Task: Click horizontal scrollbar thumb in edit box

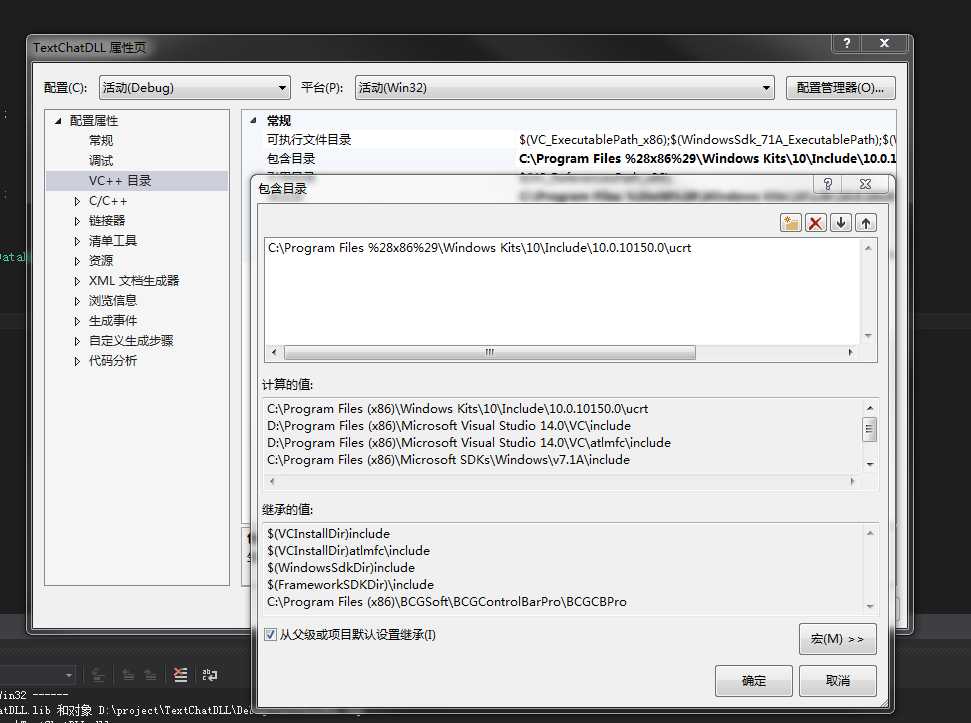Action: tap(489, 352)
